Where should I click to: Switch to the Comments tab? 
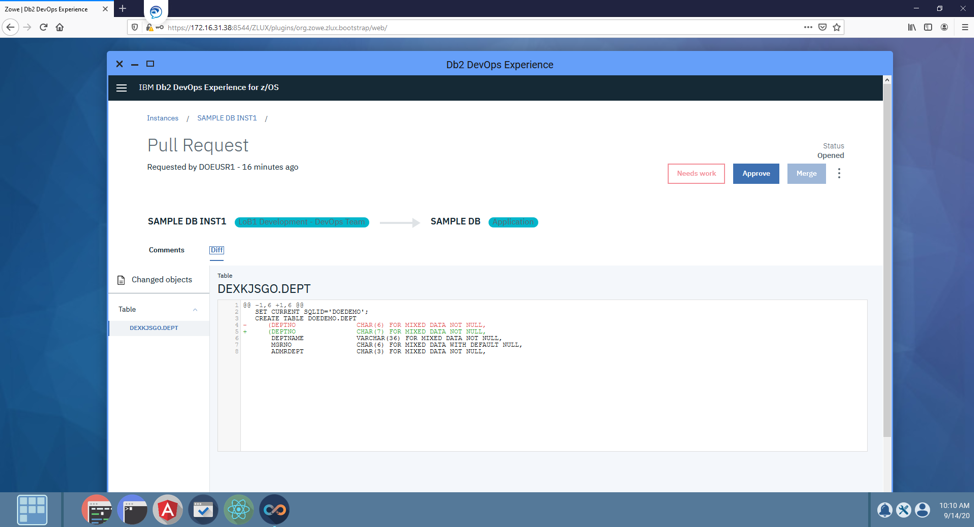pyautogui.click(x=166, y=250)
